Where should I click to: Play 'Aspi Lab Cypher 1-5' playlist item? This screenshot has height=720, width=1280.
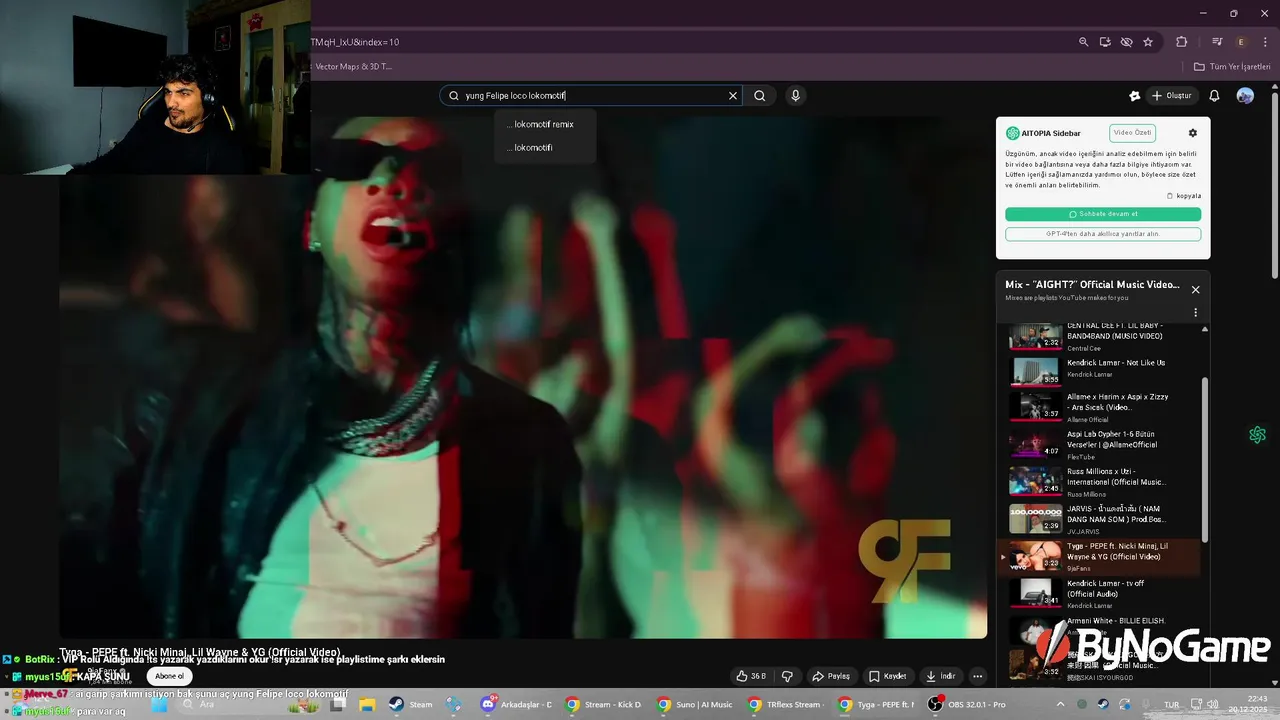[1100, 444]
